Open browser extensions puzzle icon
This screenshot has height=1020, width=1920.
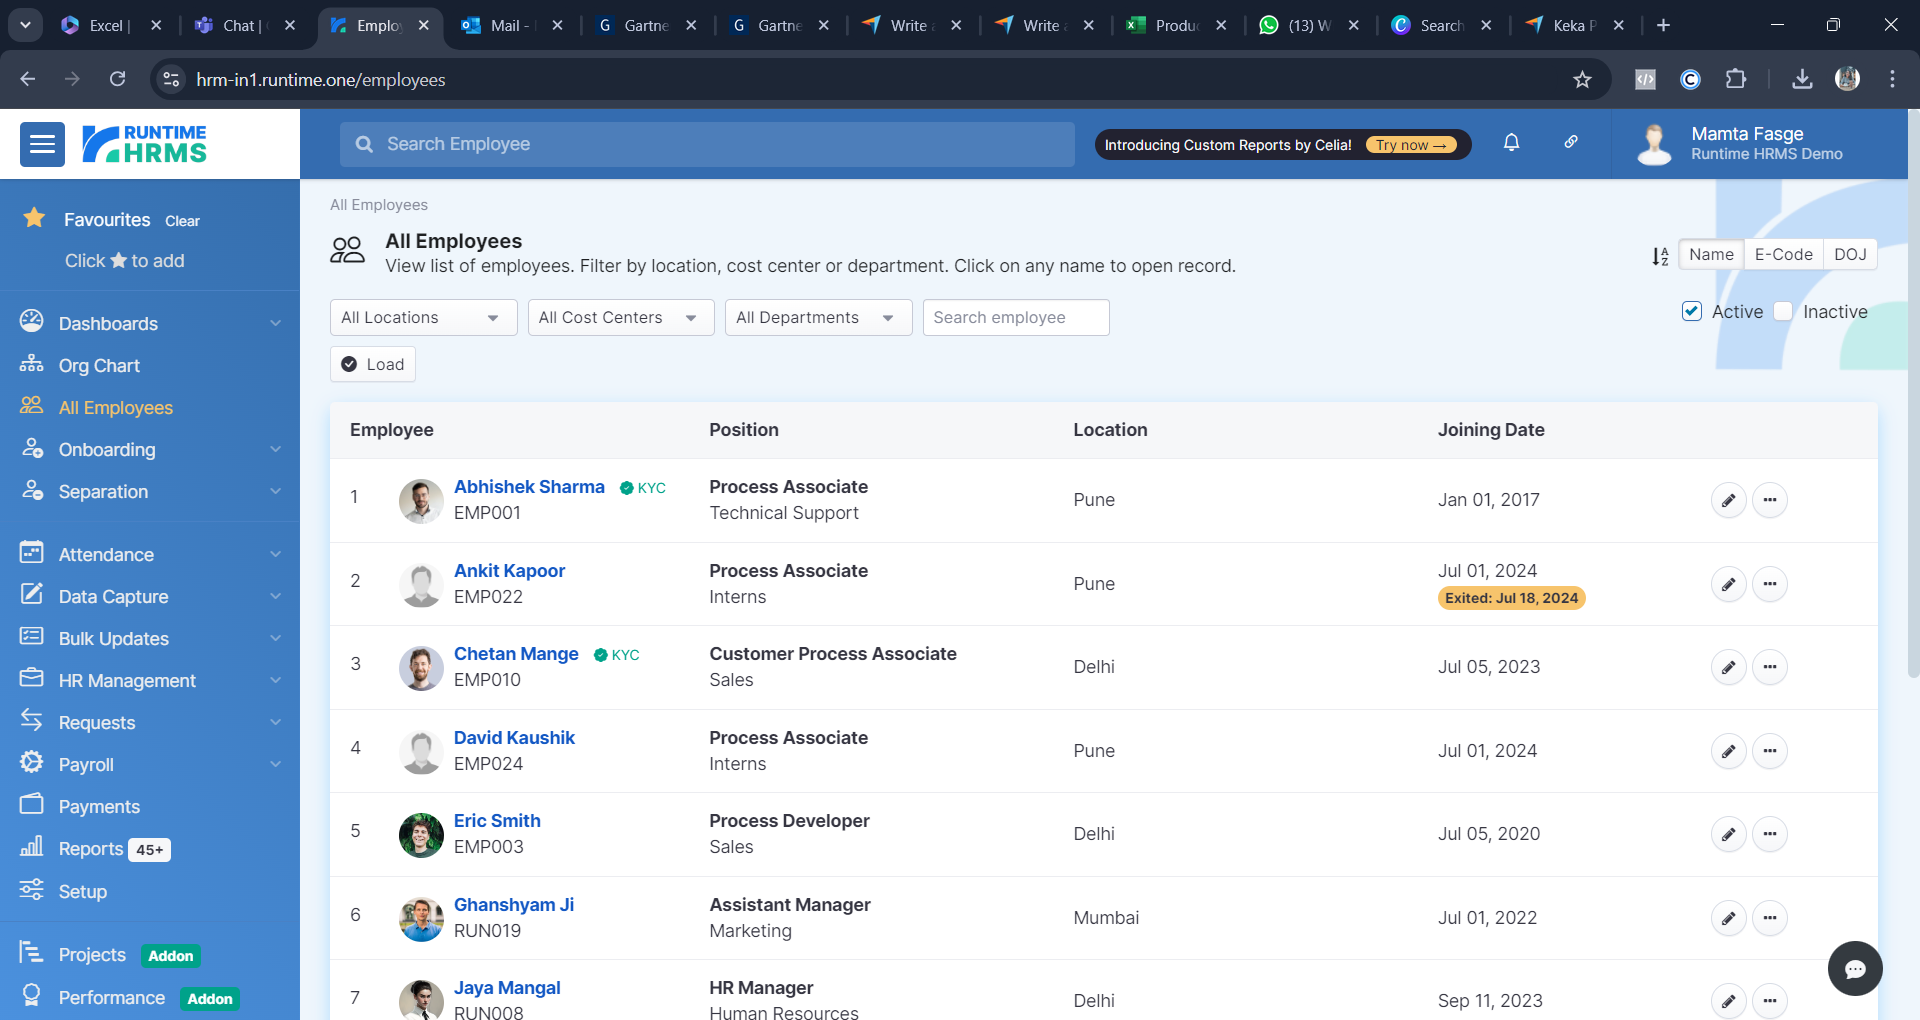click(x=1736, y=79)
